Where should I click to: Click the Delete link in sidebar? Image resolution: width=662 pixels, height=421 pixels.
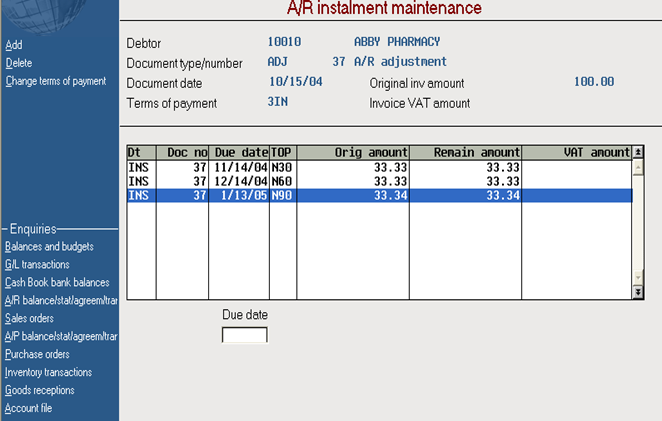point(19,63)
